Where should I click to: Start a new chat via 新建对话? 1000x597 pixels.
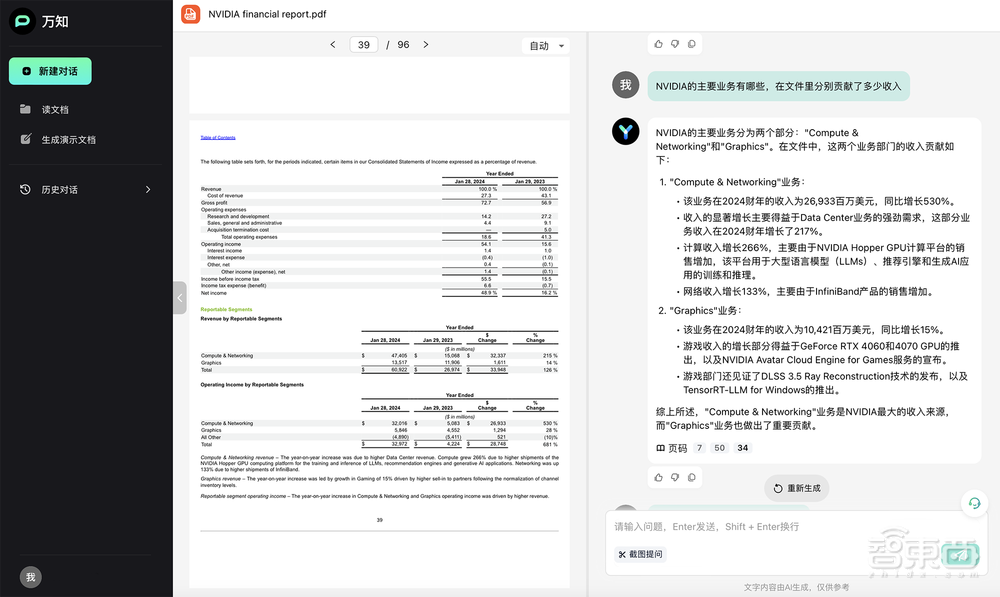[50, 71]
